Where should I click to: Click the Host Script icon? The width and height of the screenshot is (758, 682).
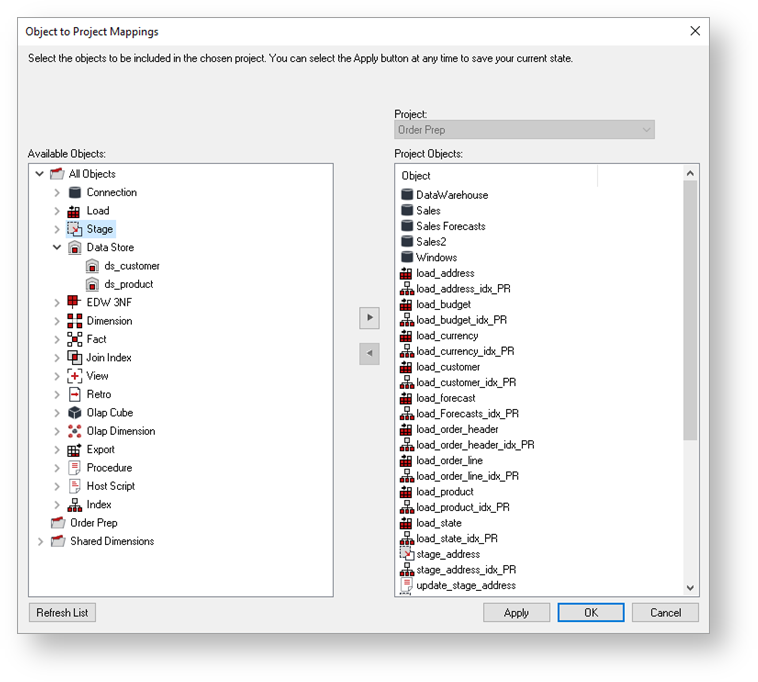coord(75,486)
